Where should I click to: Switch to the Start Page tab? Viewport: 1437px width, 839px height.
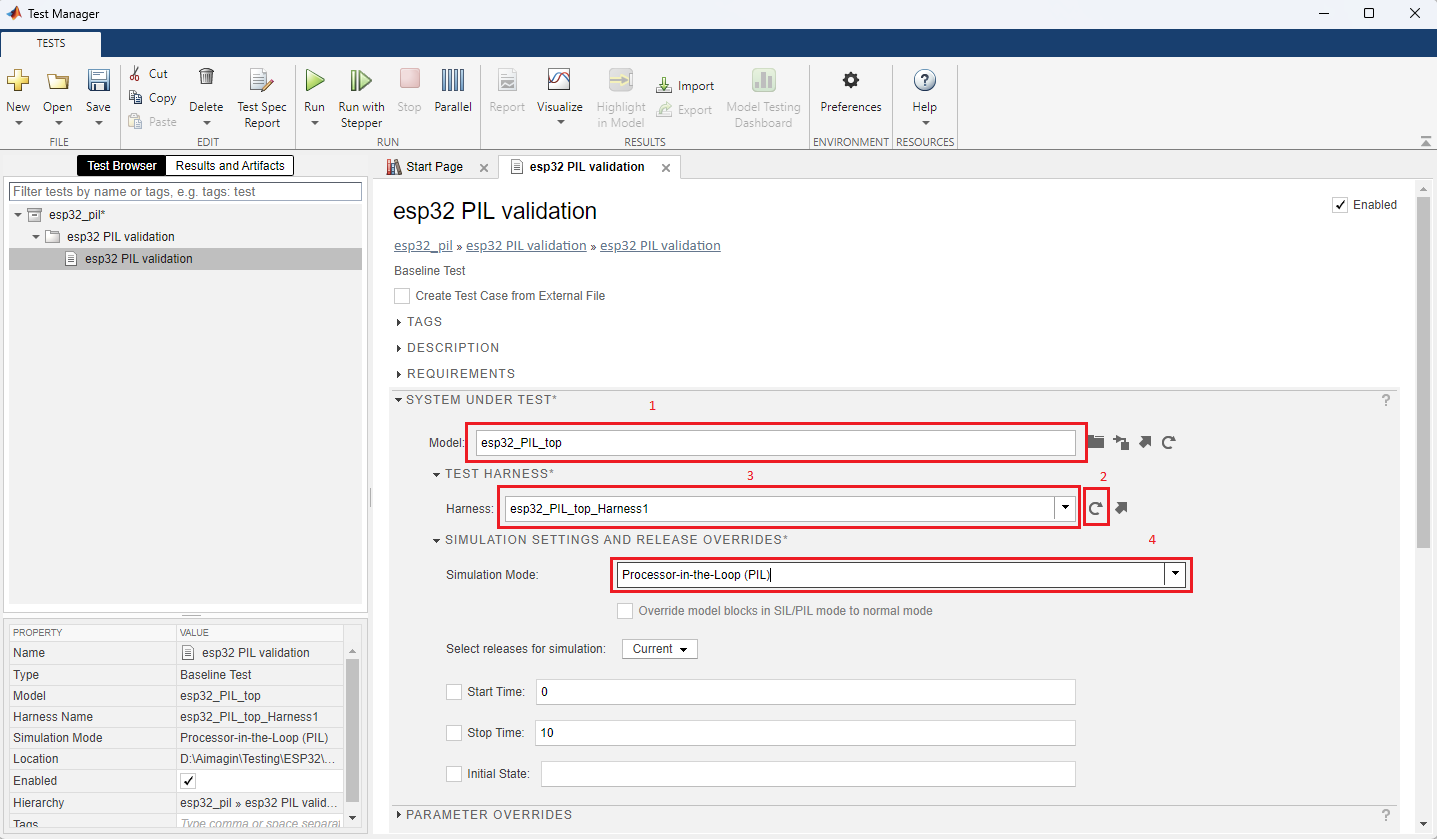click(434, 167)
